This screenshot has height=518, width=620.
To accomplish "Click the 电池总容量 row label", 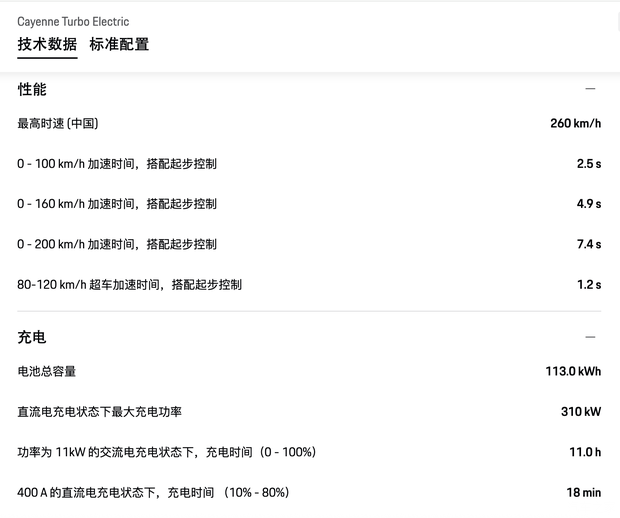I will (46, 371).
